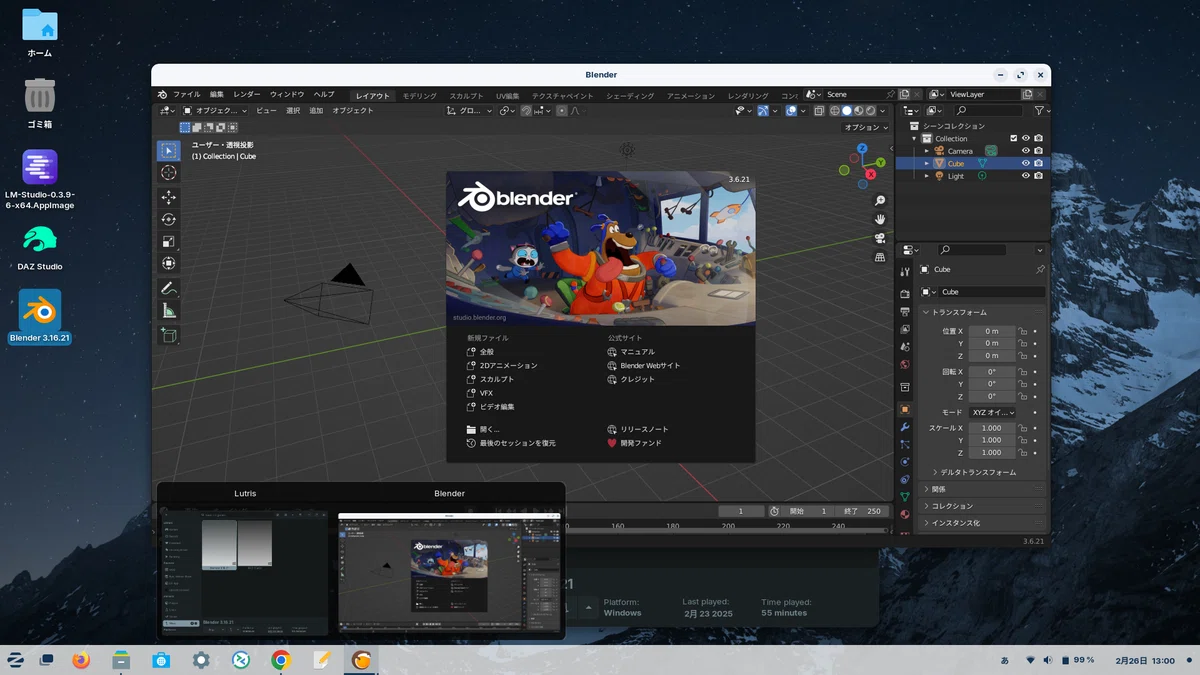The image size is (1200, 675).
Task: Open the Output properties tab
Action: pos(905,312)
